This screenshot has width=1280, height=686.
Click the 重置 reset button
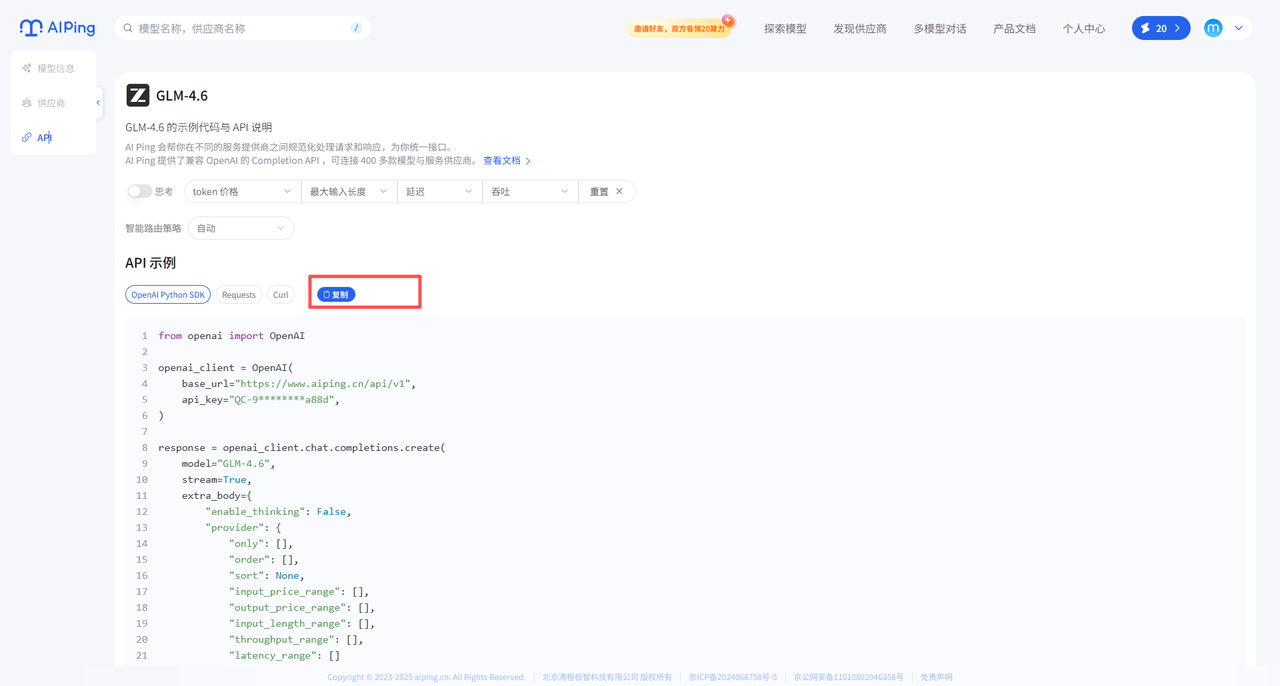click(x=607, y=191)
